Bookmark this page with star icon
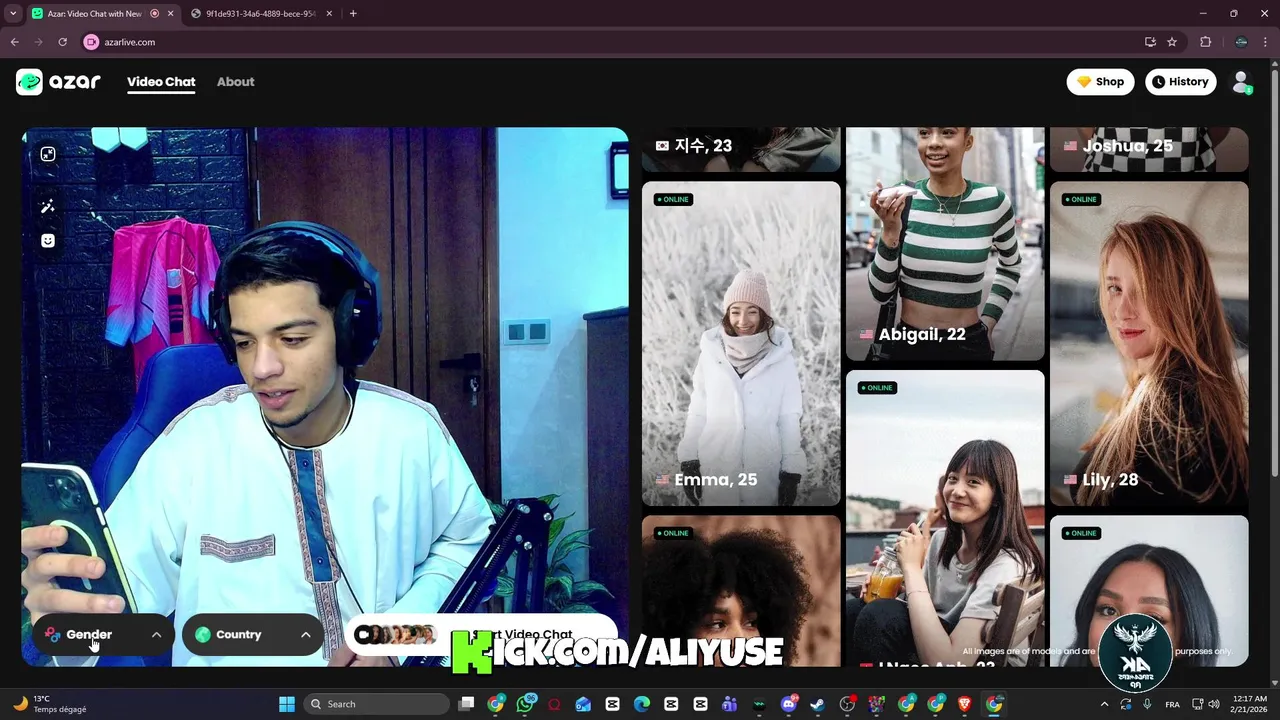 1172,42
